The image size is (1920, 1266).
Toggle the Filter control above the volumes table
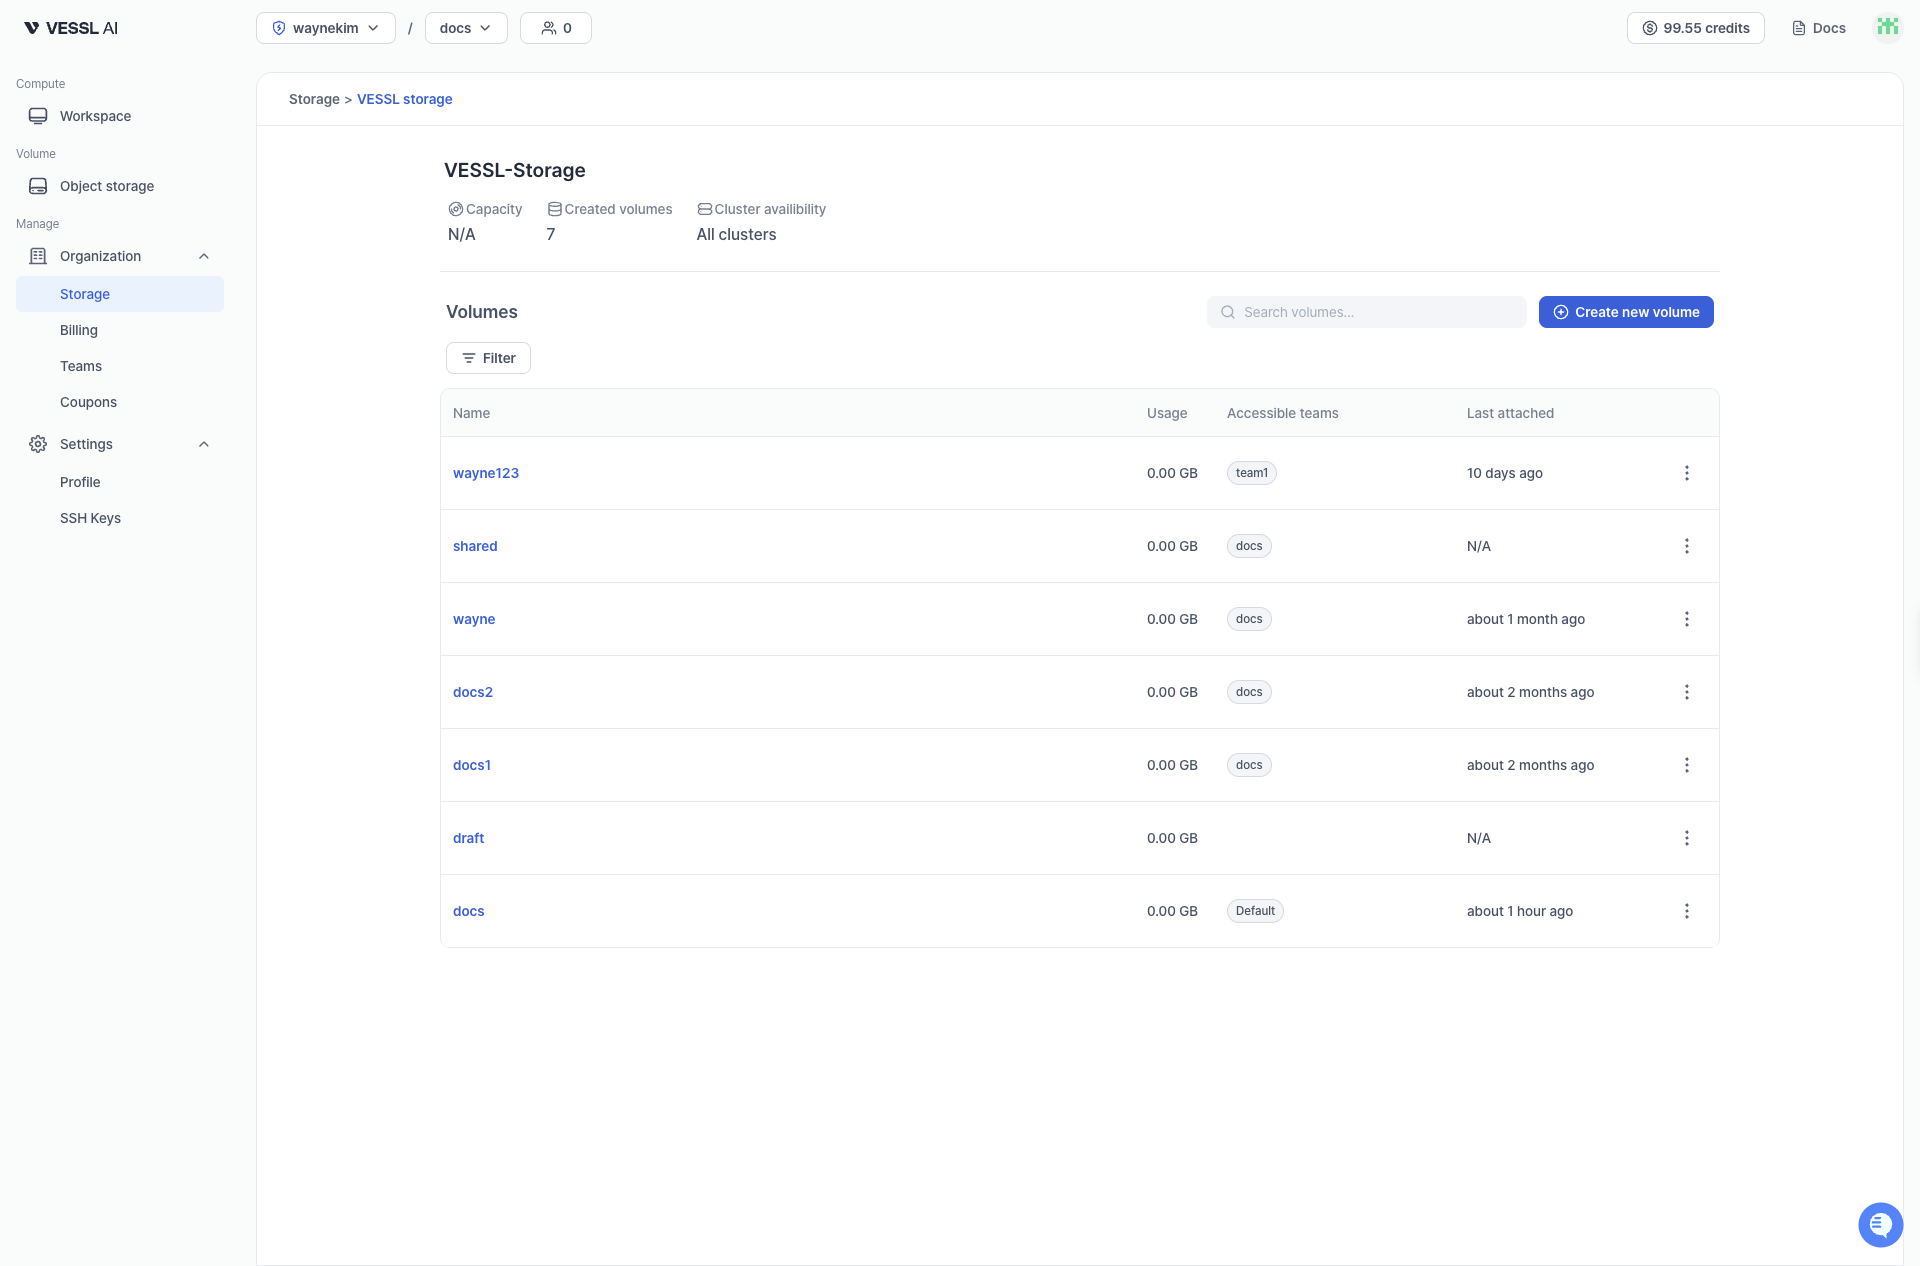[x=488, y=357]
